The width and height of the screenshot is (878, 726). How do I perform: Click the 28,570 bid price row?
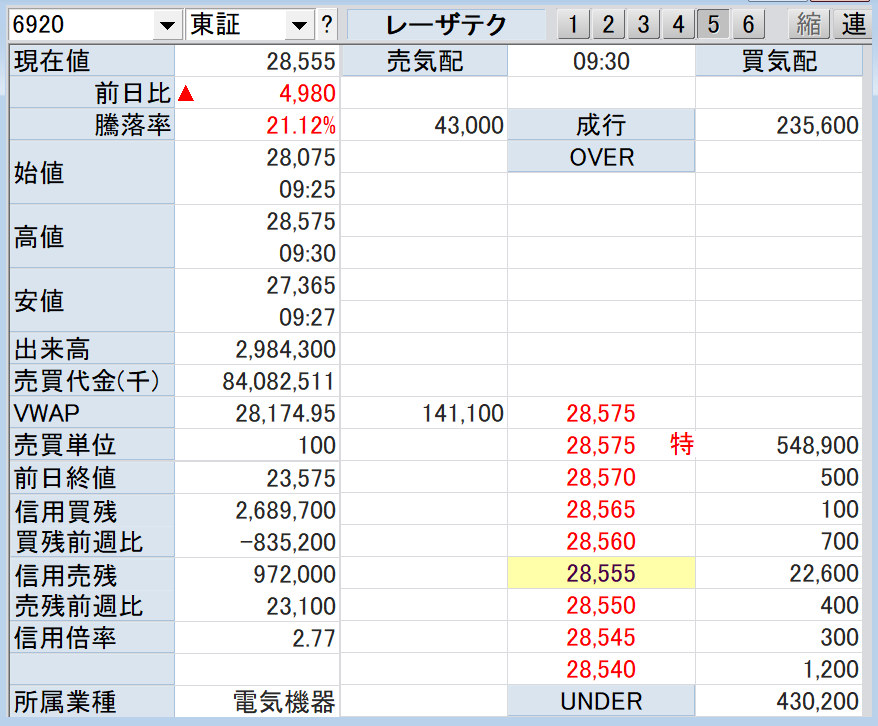coord(601,477)
